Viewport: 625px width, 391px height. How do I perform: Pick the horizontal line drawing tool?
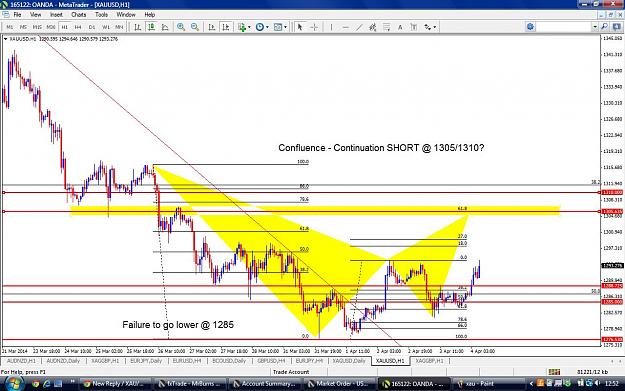tap(345, 27)
